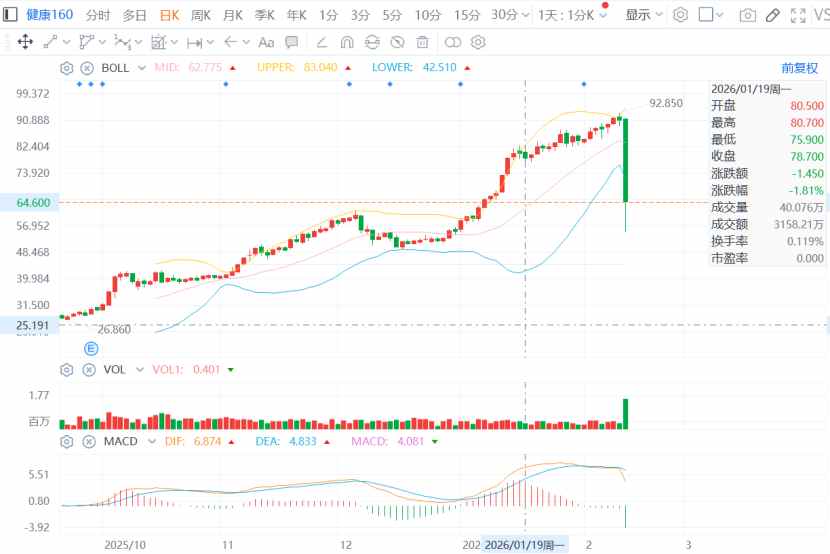Take a chart screenshot with camera icon

coord(747,15)
